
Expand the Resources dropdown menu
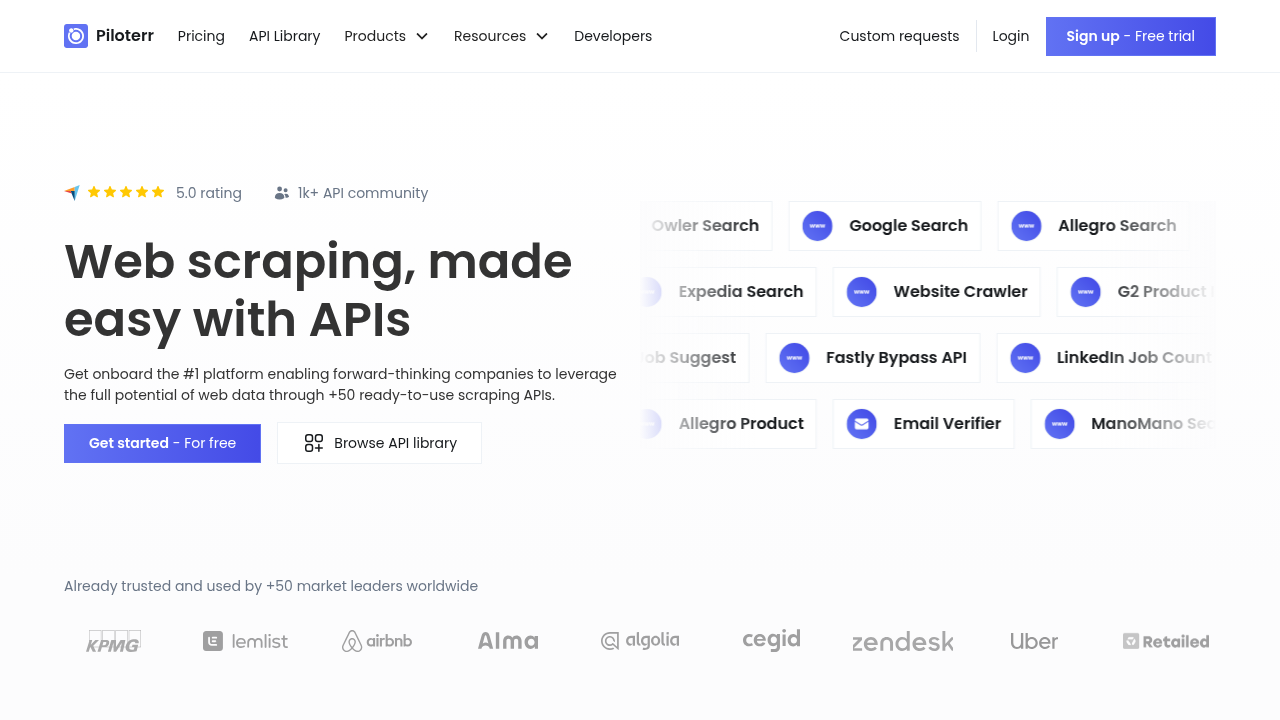click(501, 36)
